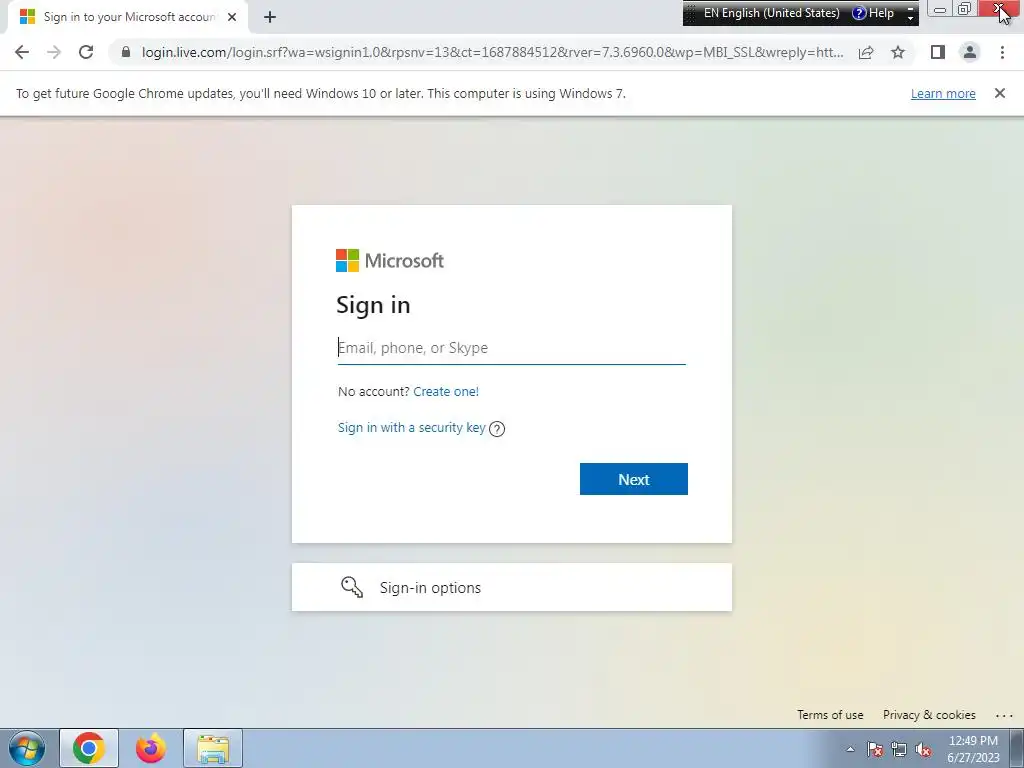Minimize the Chrome window
1024x768 pixels.
[x=940, y=9]
